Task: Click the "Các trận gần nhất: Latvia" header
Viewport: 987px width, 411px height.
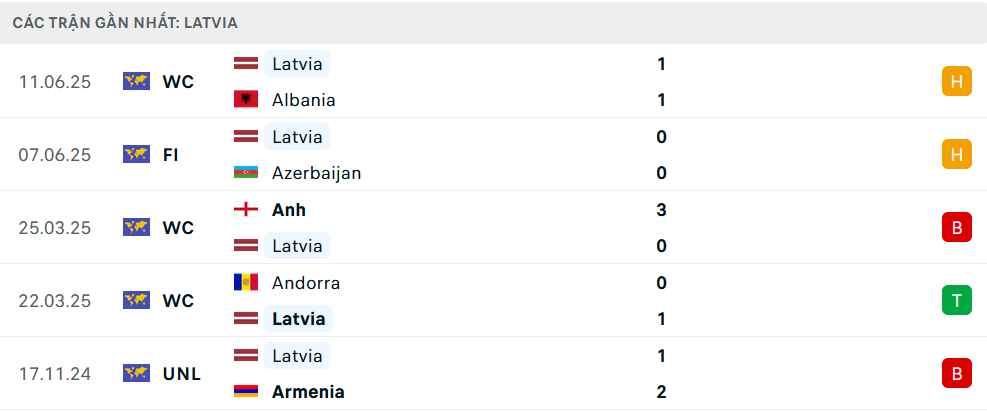Action: coord(125,22)
